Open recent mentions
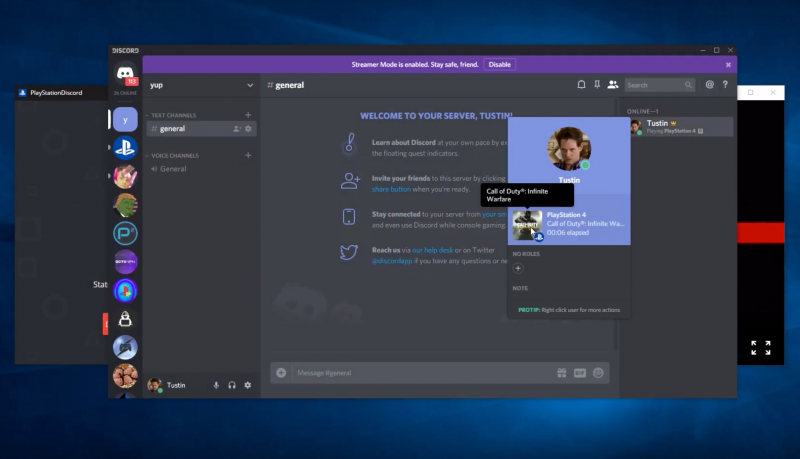 (x=710, y=85)
